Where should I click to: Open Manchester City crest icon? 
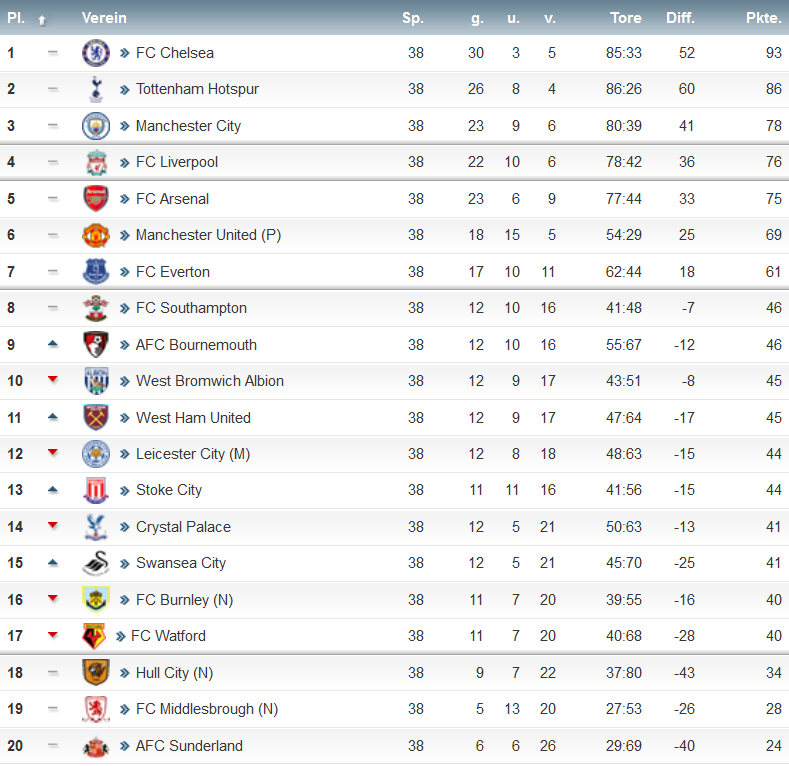pos(96,126)
